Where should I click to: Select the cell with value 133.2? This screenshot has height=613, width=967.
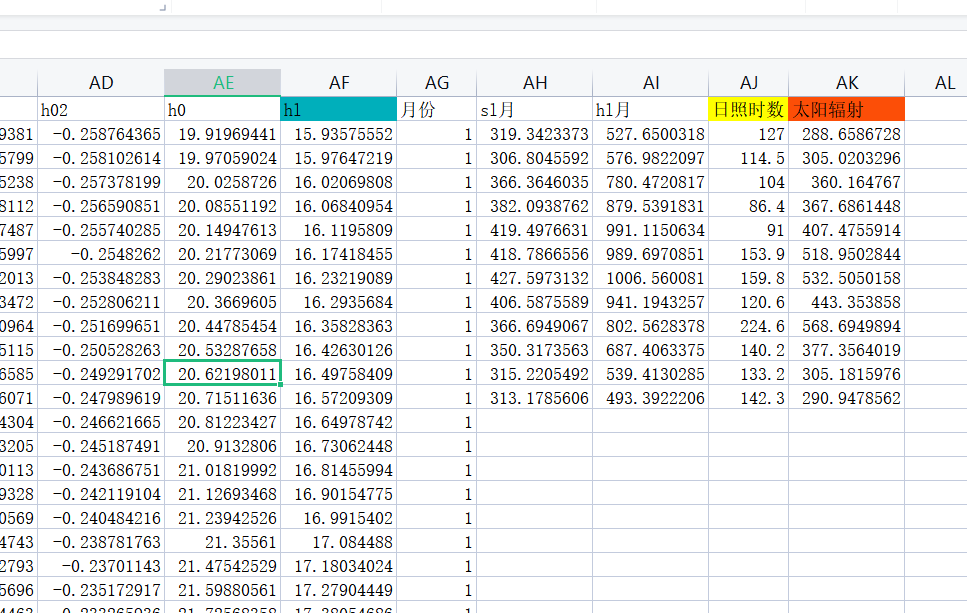pos(749,374)
